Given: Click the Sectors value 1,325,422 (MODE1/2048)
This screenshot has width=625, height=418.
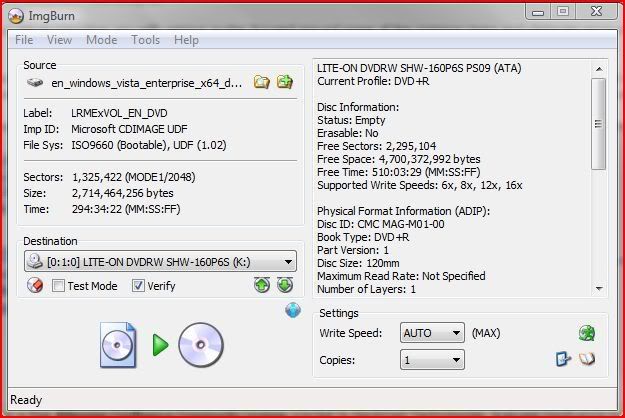Looking at the screenshot, I should click(x=134, y=177).
